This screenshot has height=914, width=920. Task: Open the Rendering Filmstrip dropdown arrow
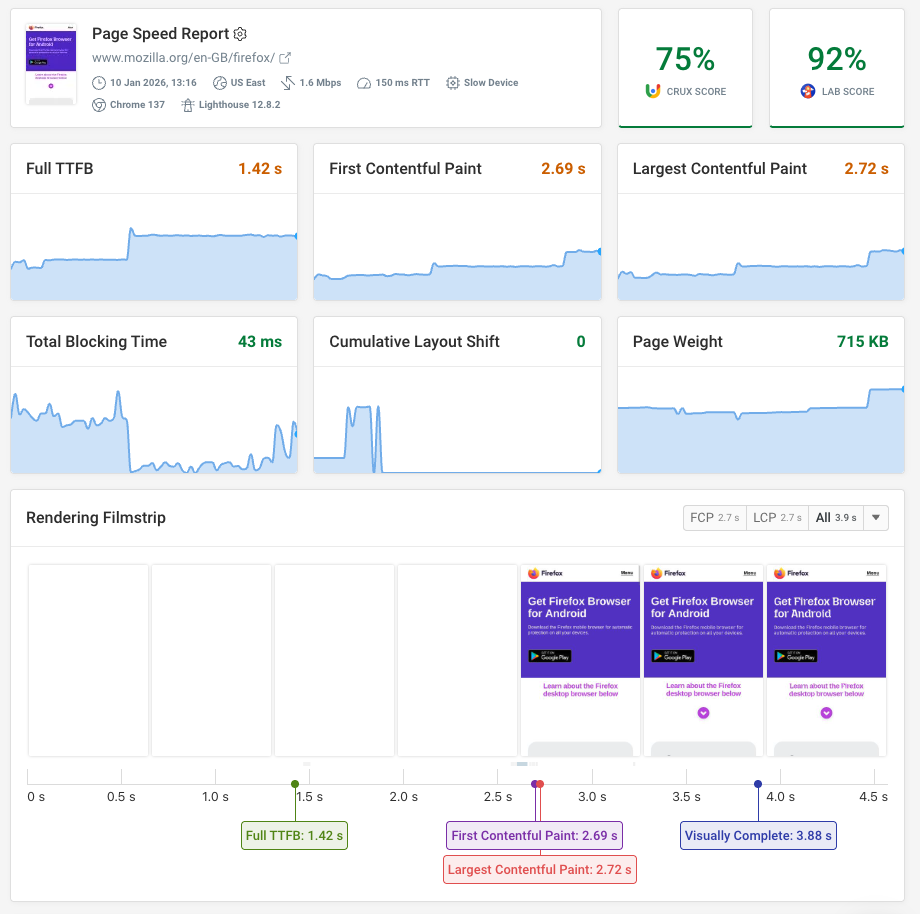pyautogui.click(x=875, y=518)
